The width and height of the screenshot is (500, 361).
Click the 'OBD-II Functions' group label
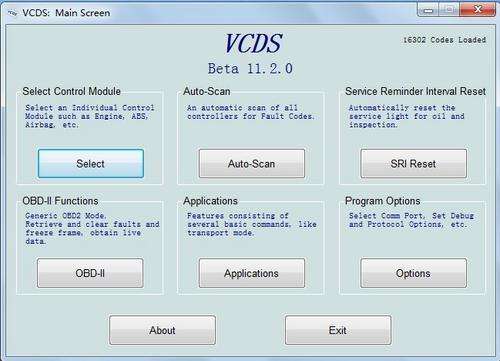[x=60, y=201]
